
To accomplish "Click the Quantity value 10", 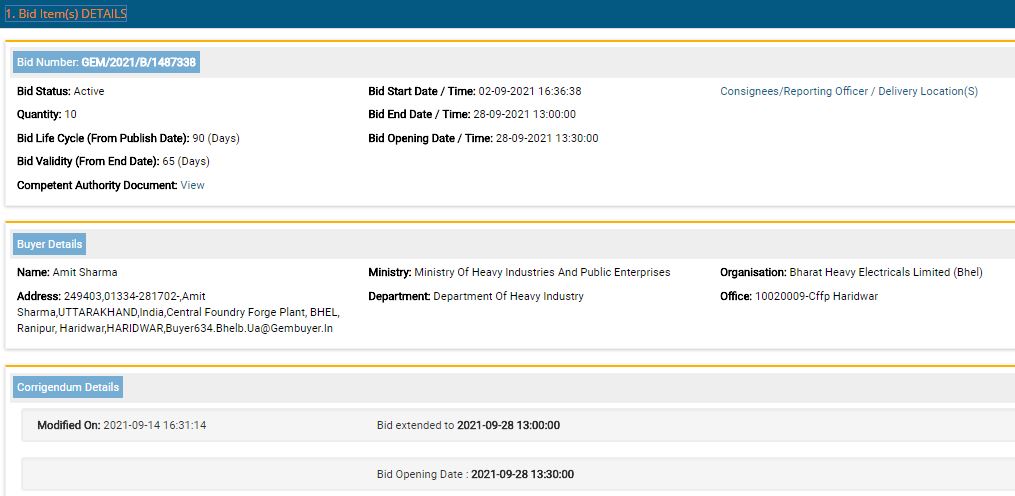I will [x=71, y=115].
